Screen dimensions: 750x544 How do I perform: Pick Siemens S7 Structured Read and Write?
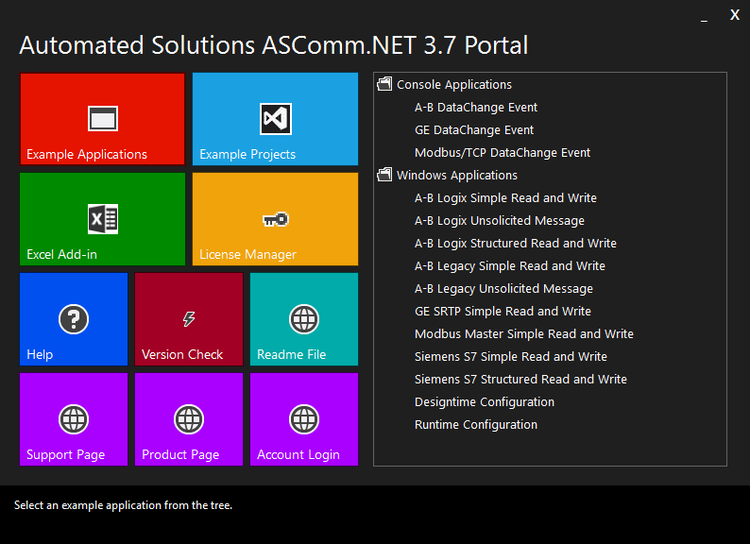[x=520, y=379]
